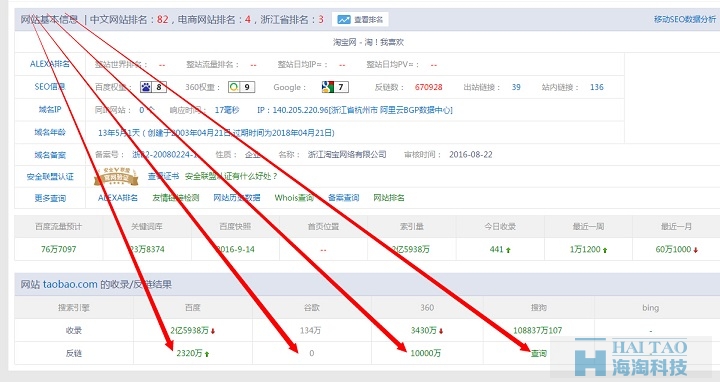Open the 移动SEO数据分析 link
The height and width of the screenshot is (382, 720).
(x=684, y=19)
